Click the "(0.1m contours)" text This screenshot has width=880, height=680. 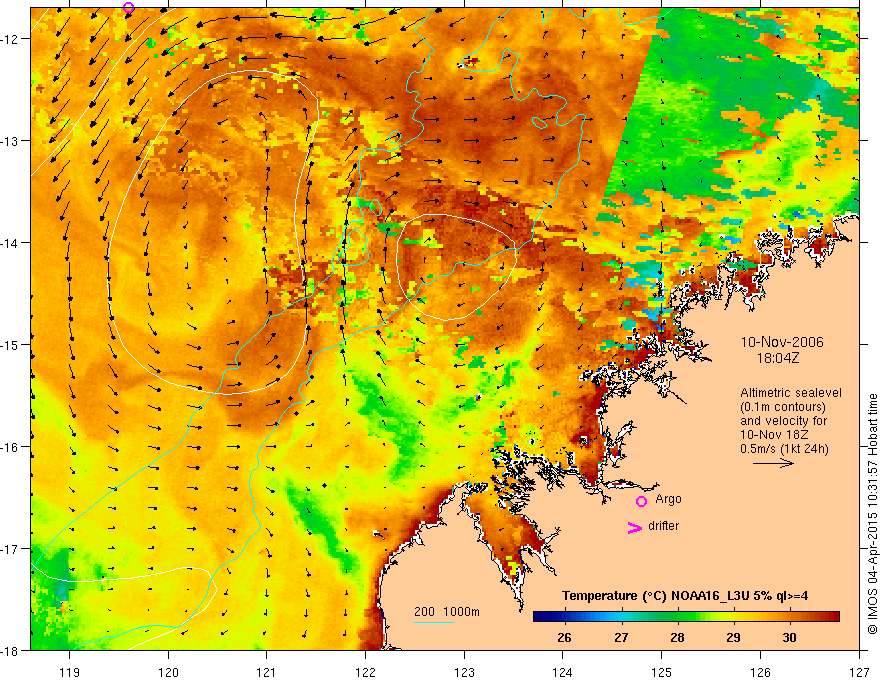(x=783, y=407)
